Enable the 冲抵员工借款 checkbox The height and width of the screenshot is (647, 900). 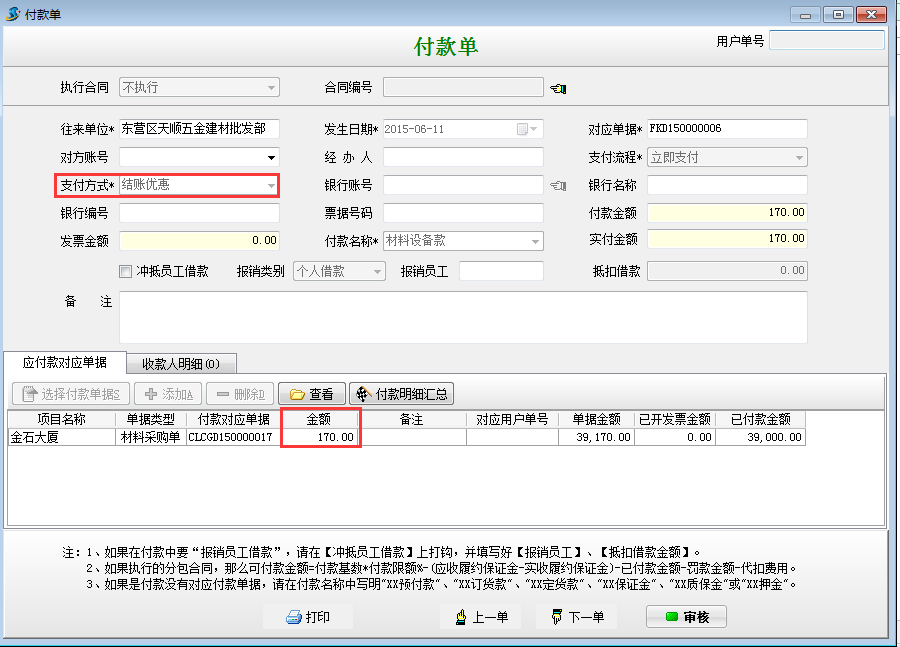[x=125, y=271]
